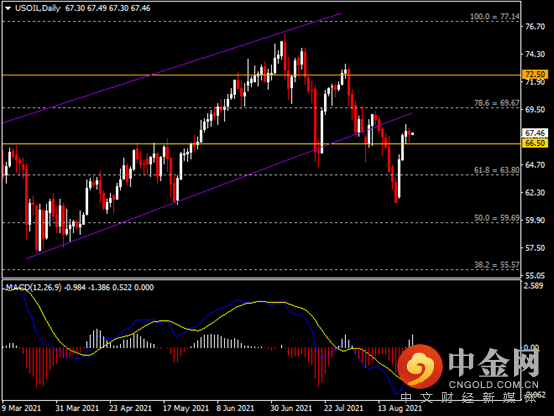
Task: Click the red CNGOLD logo icon
Action: pyautogui.click(x=420, y=366)
